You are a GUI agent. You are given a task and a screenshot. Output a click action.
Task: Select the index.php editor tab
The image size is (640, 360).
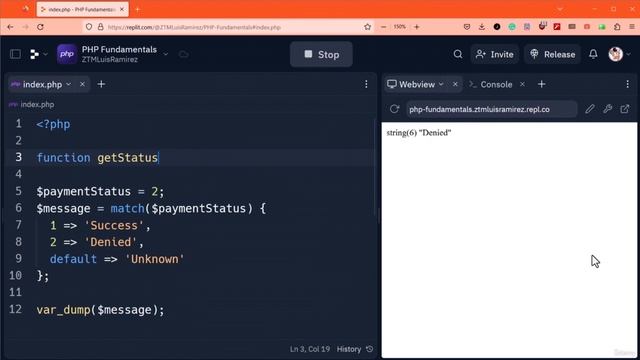(x=42, y=84)
